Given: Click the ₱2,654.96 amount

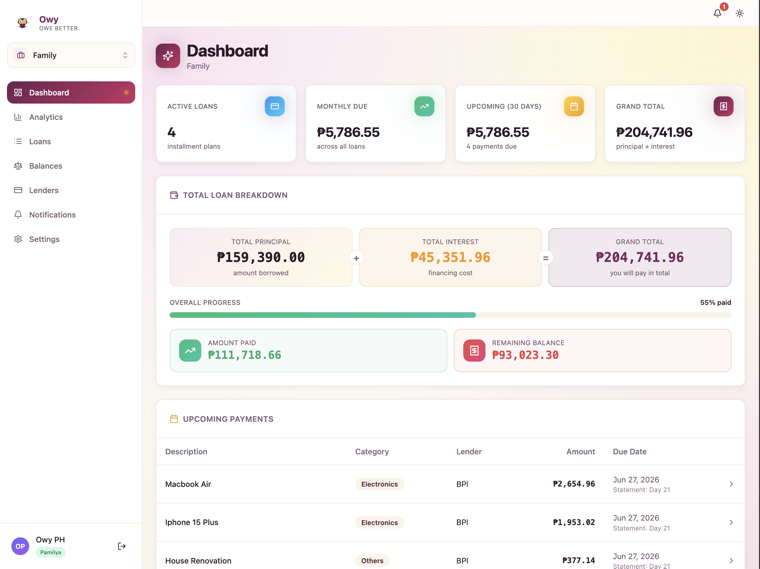Looking at the screenshot, I should 574,484.
